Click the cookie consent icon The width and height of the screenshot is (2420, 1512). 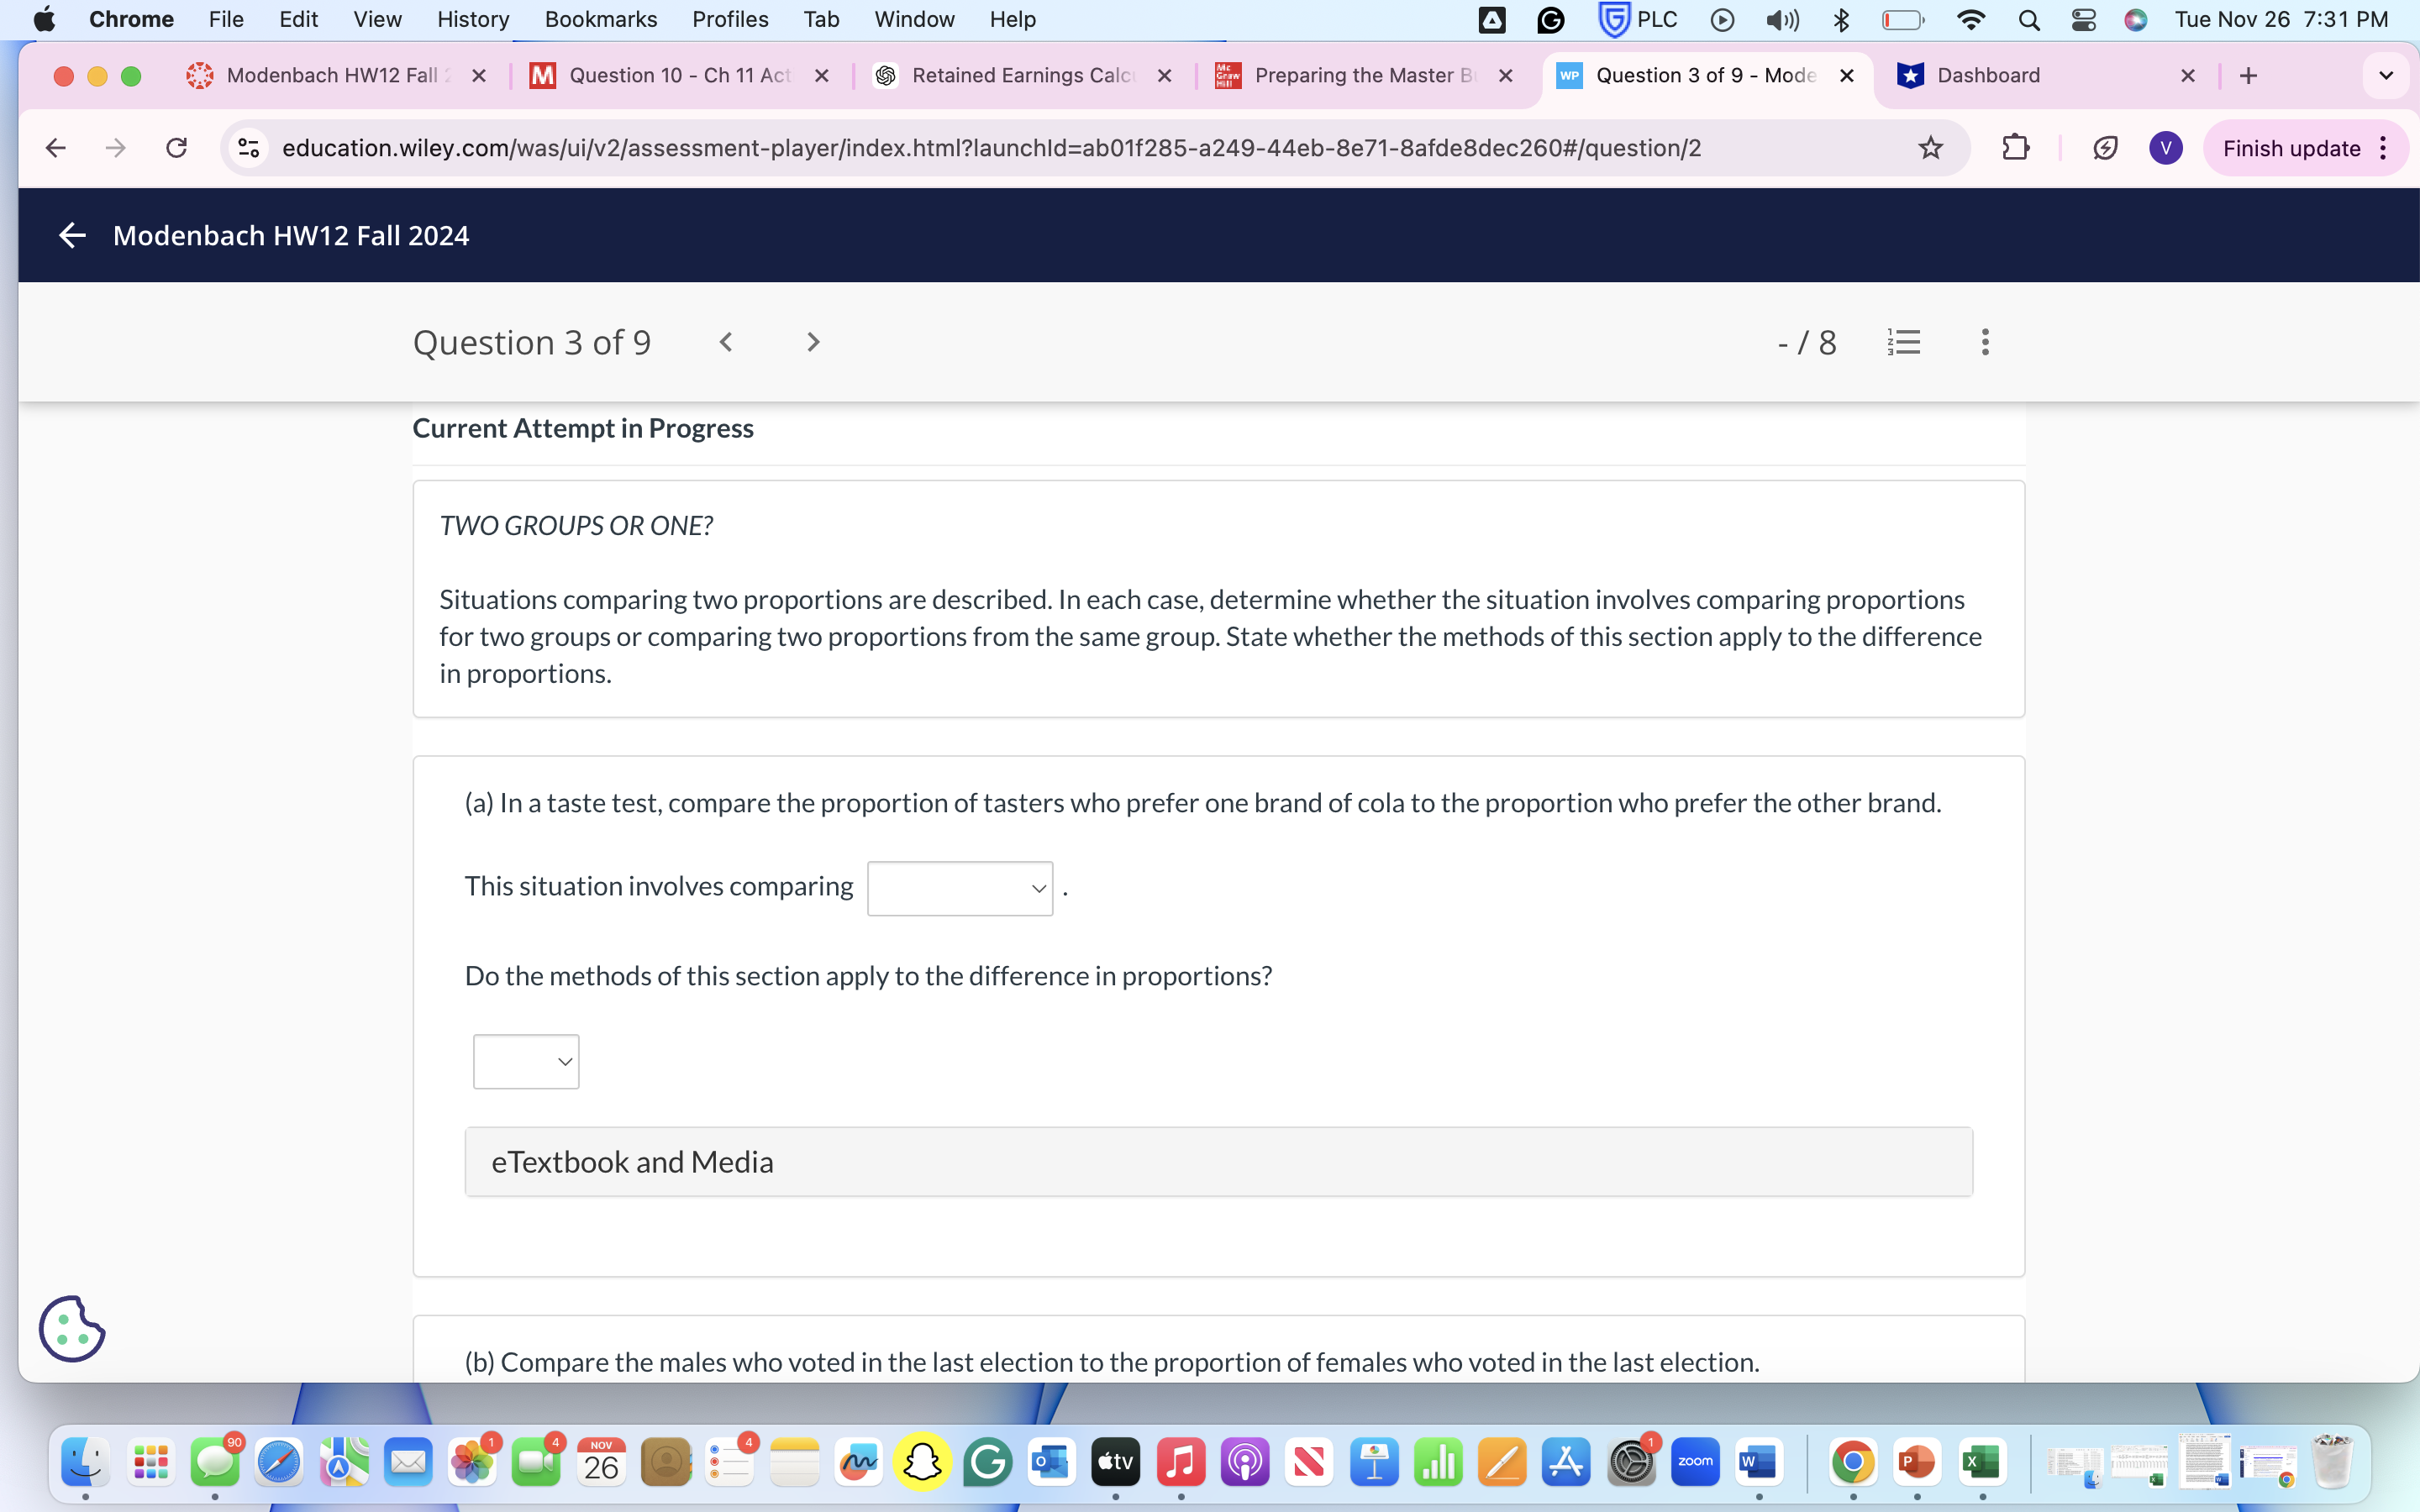(x=71, y=1328)
